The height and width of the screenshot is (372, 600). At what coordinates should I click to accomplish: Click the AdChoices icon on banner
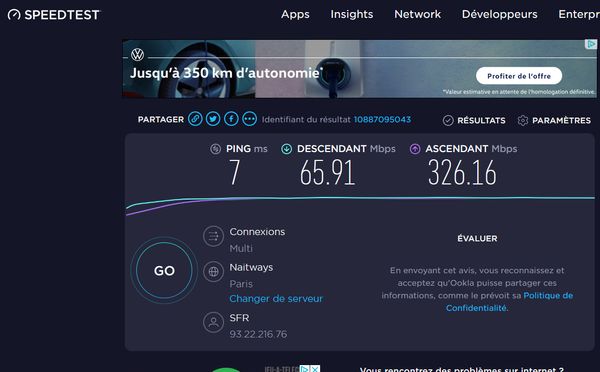coord(591,44)
